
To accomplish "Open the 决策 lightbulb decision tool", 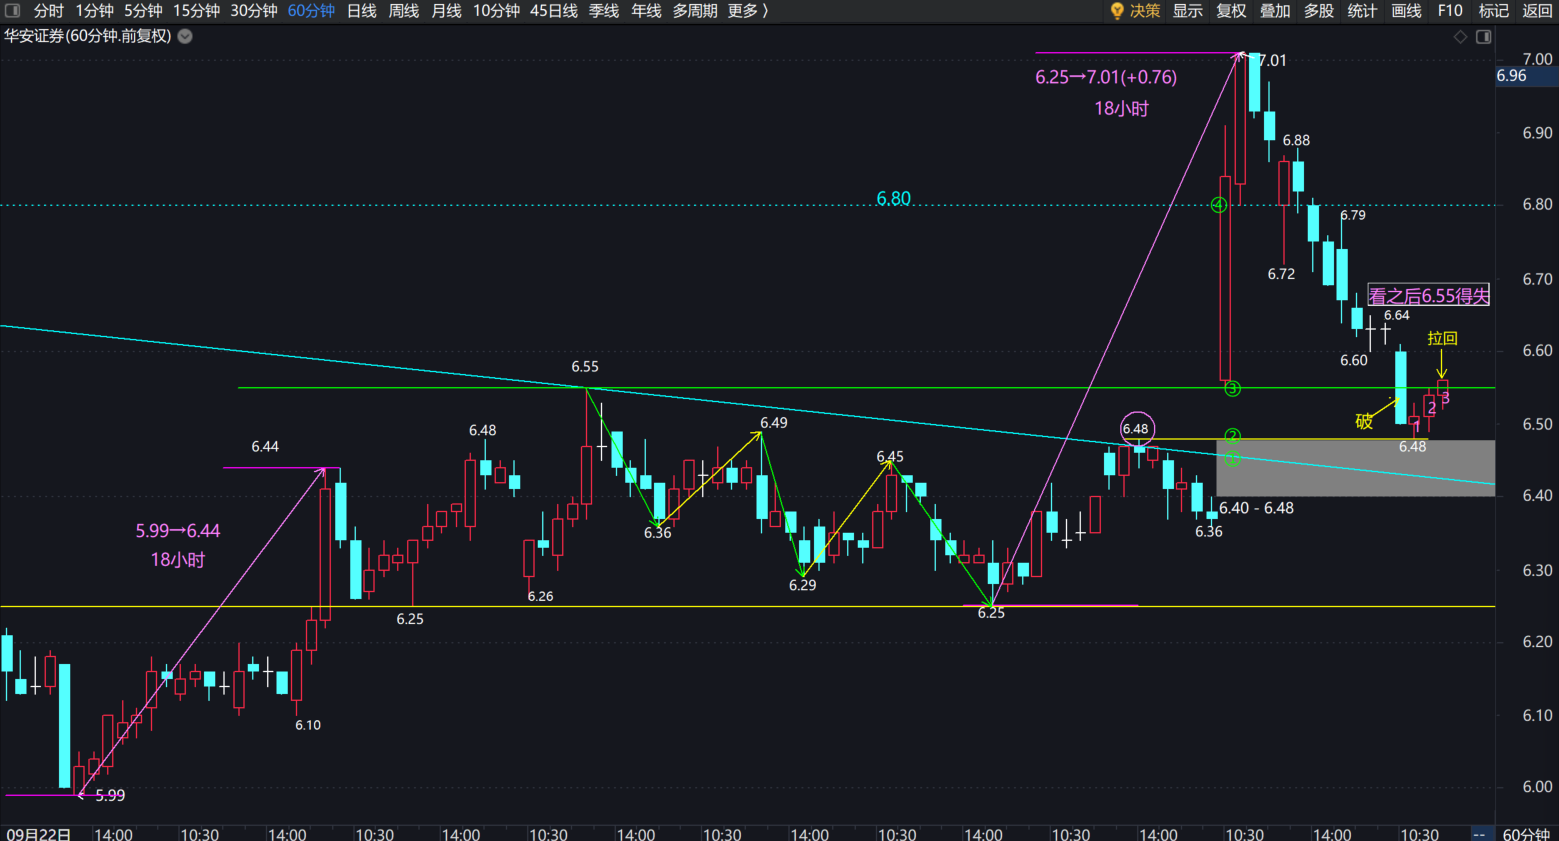I will tap(1135, 11).
